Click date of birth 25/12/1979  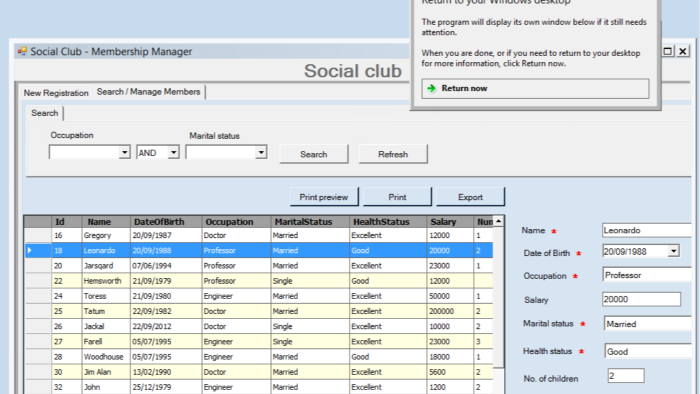(x=166, y=387)
